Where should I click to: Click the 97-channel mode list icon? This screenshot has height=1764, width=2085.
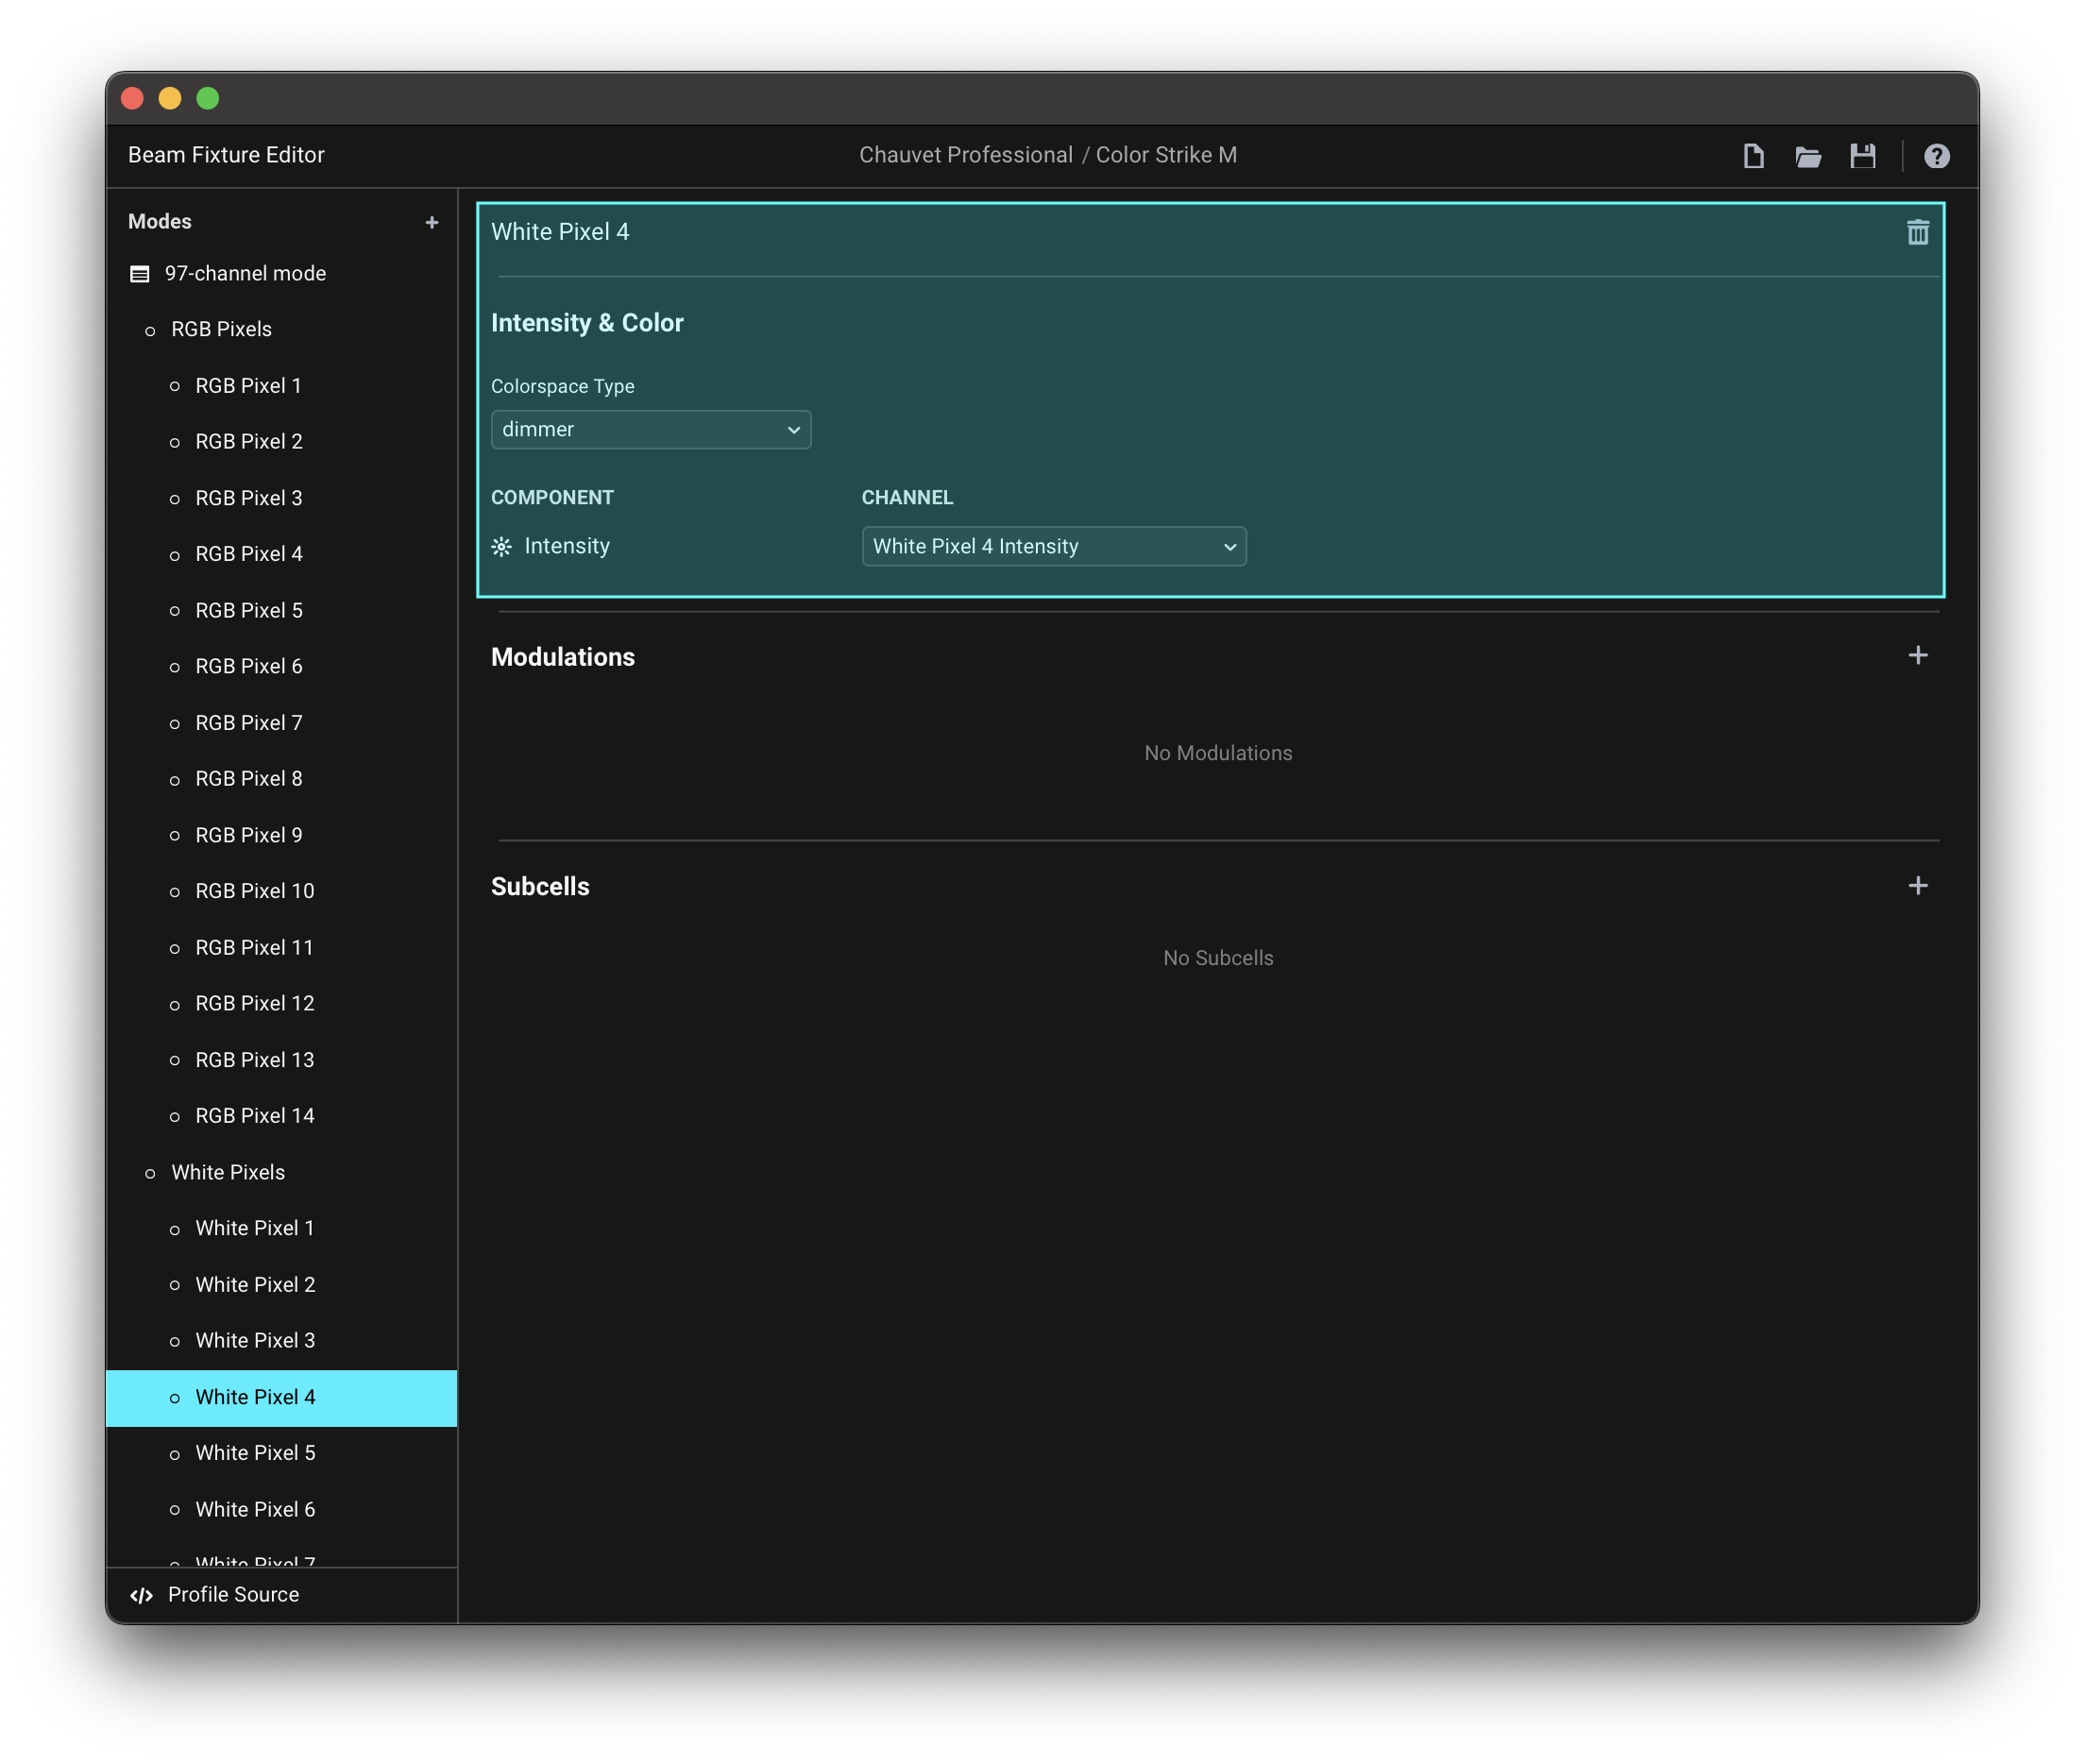[x=140, y=274]
